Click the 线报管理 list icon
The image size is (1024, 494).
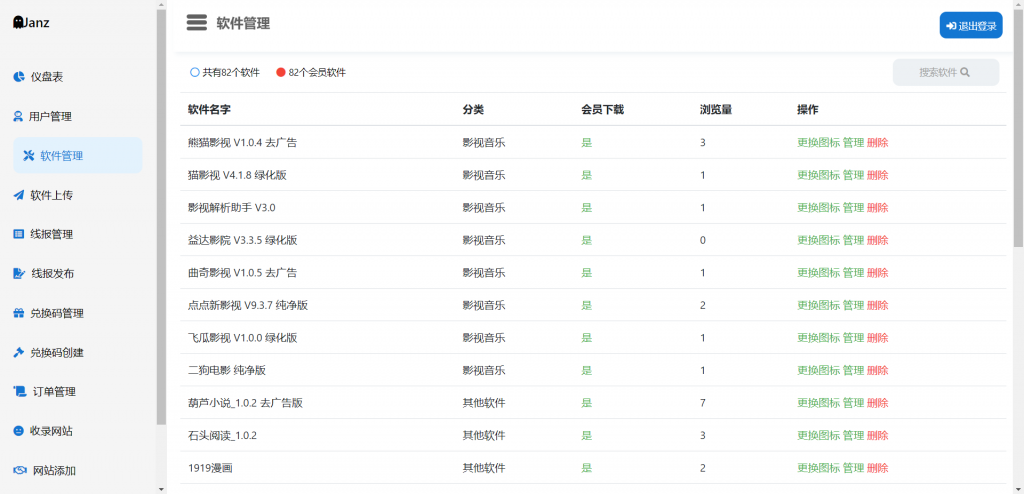pyautogui.click(x=19, y=234)
